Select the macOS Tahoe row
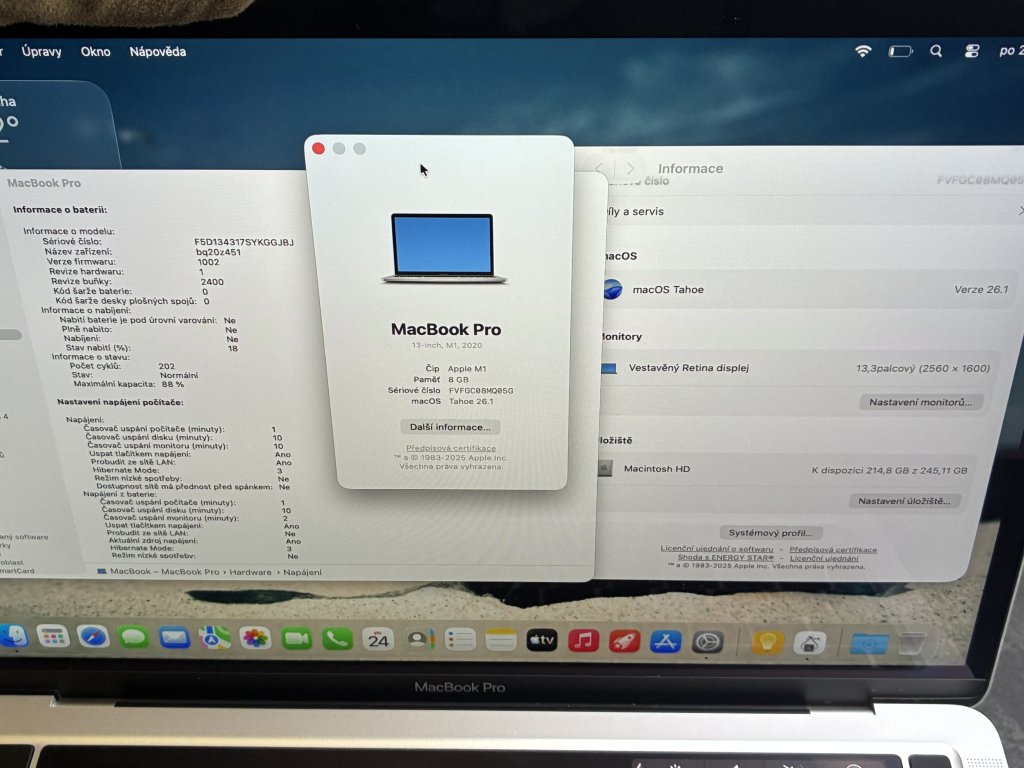This screenshot has height=768, width=1024. 807,289
